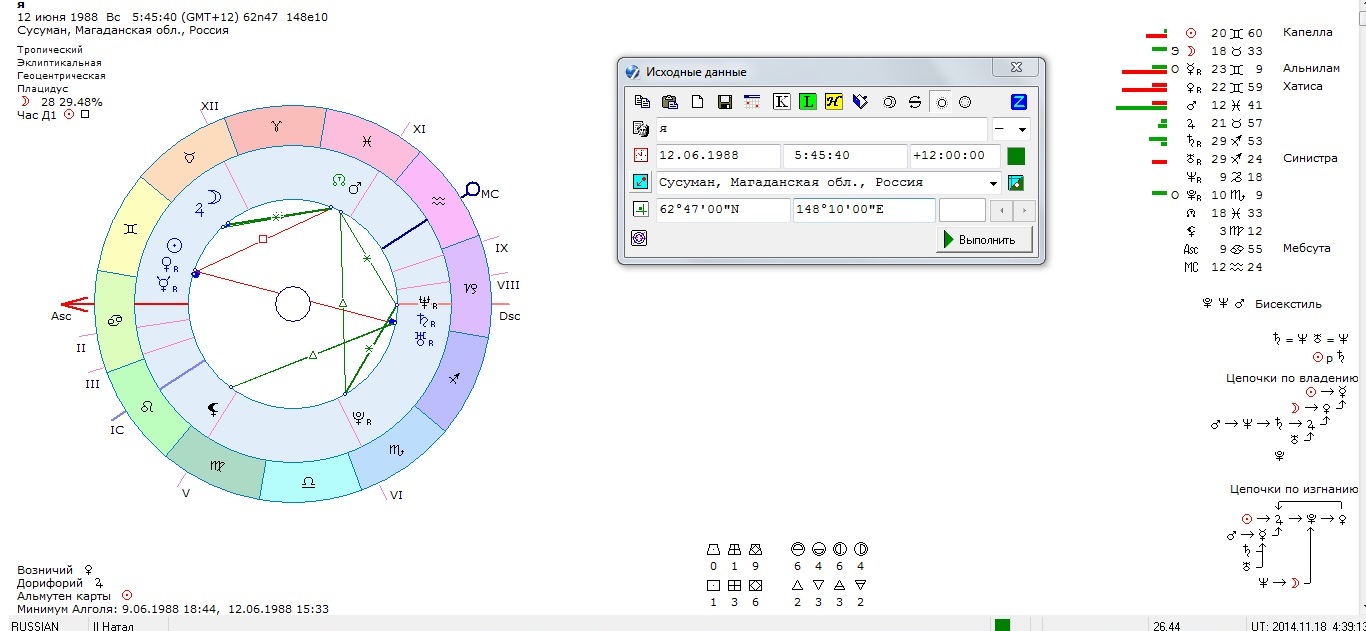
Task: Click the Выполнить button
Action: pyautogui.click(x=984, y=240)
